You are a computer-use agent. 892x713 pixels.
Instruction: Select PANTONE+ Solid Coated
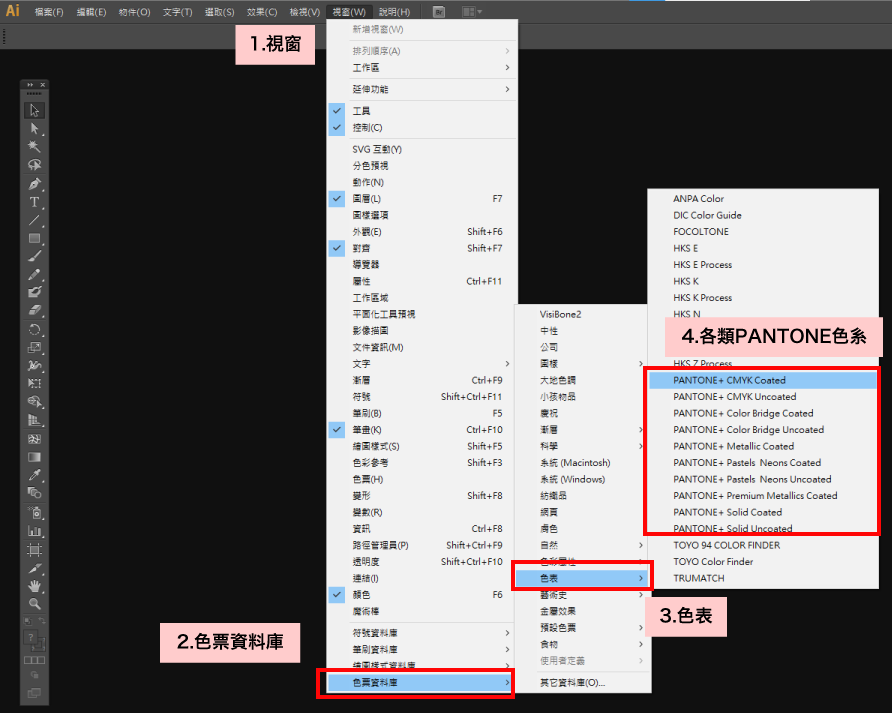(763, 512)
